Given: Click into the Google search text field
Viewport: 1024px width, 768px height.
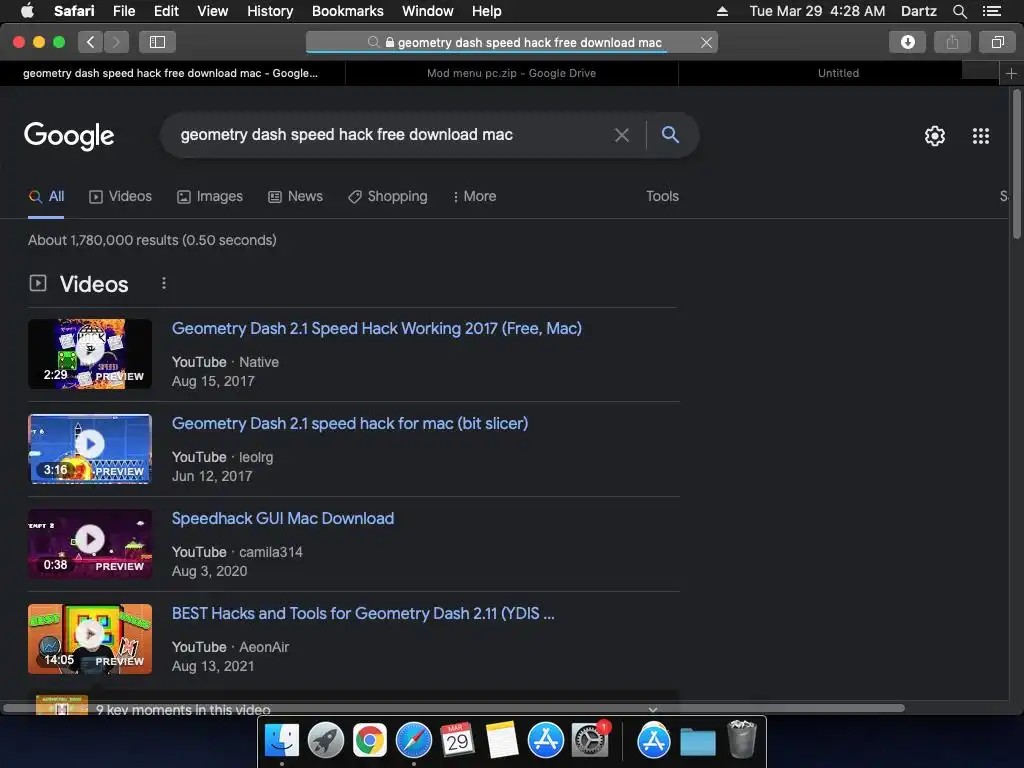Looking at the screenshot, I should (x=392, y=135).
